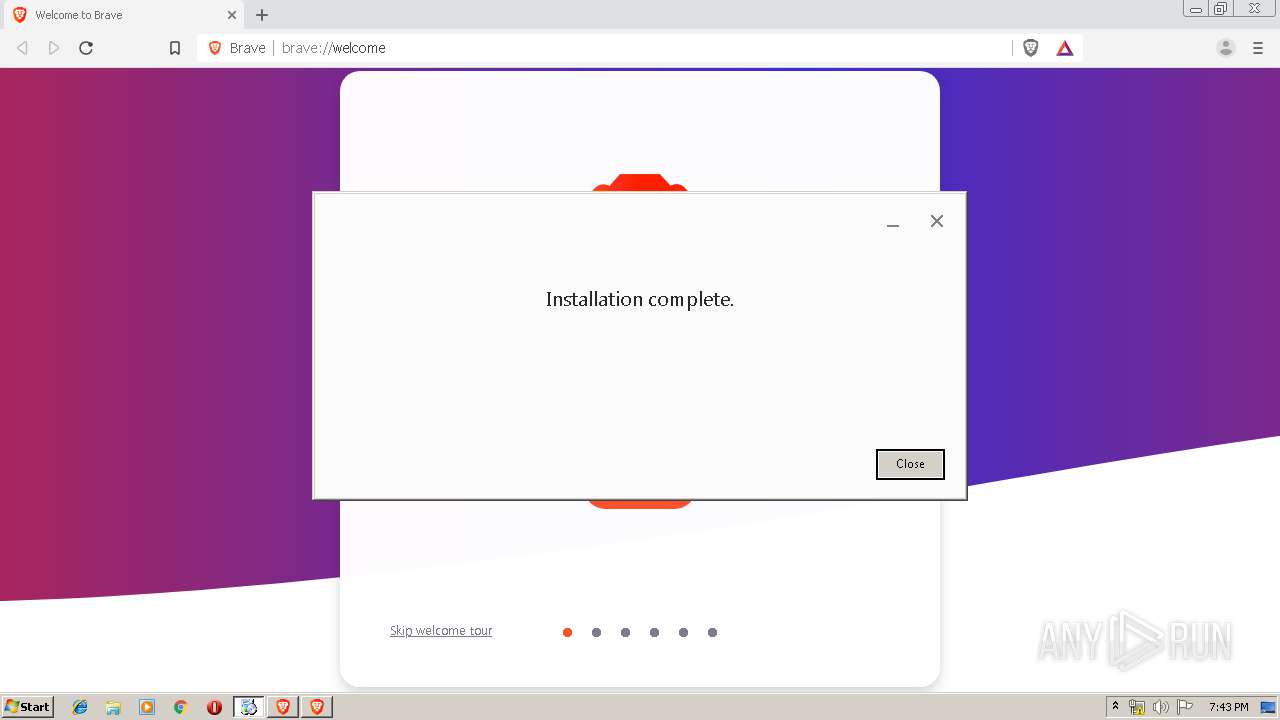Open the Brave Rewards triangle icon
Image resolution: width=1280 pixels, height=720 pixels.
coord(1065,48)
